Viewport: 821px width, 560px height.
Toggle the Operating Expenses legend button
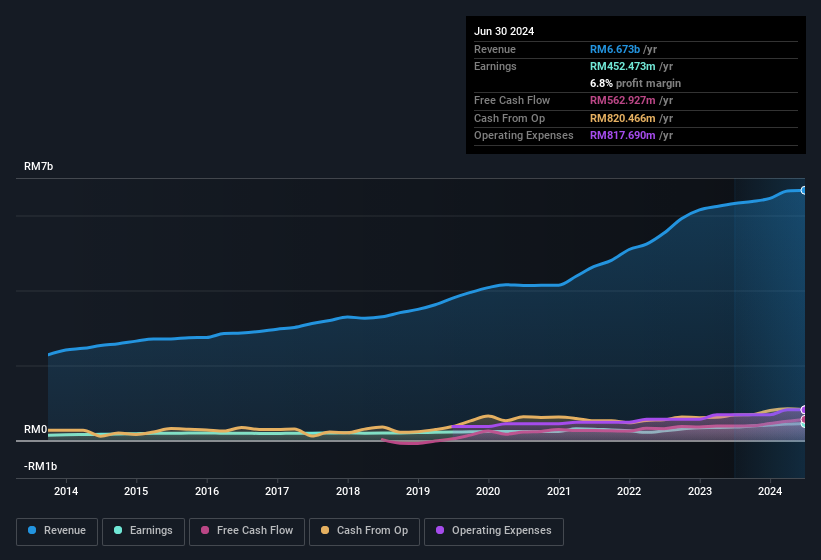coord(493,531)
